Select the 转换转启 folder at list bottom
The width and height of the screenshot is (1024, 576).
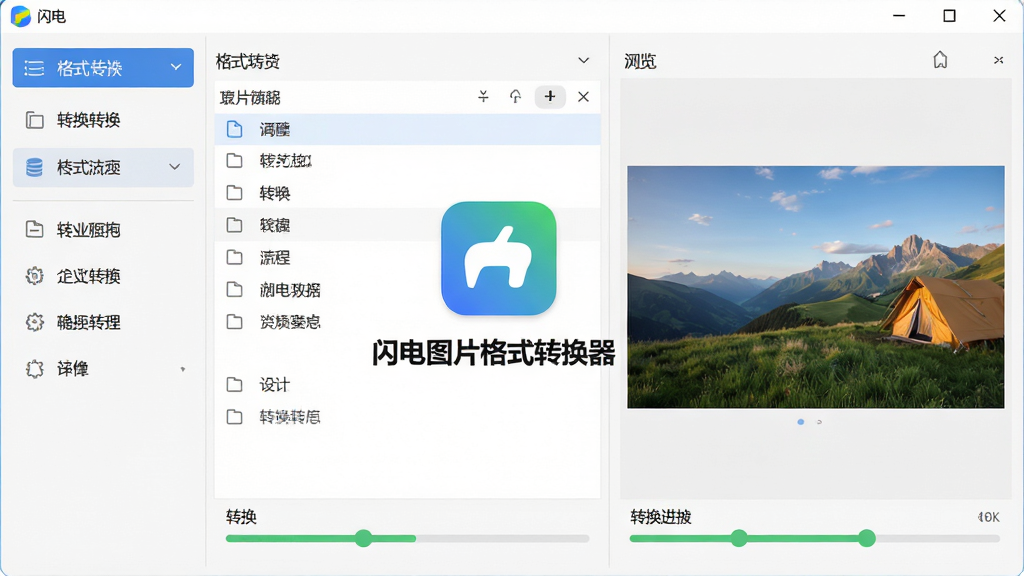[x=408, y=417]
